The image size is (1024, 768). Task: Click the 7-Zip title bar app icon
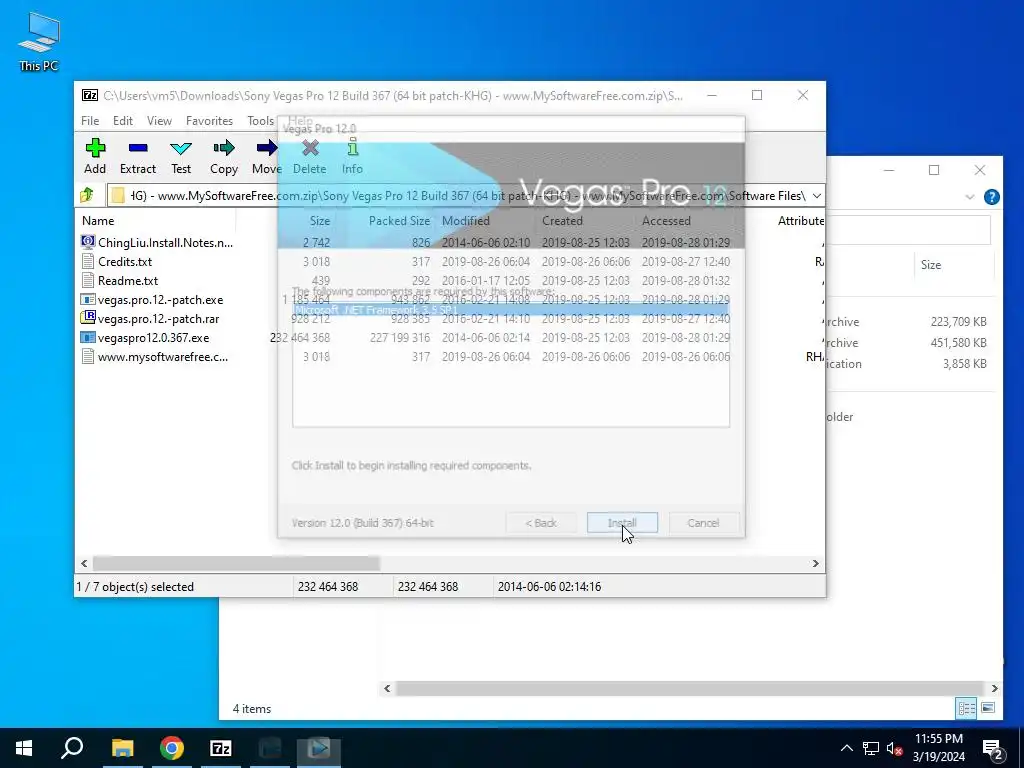tap(90, 95)
